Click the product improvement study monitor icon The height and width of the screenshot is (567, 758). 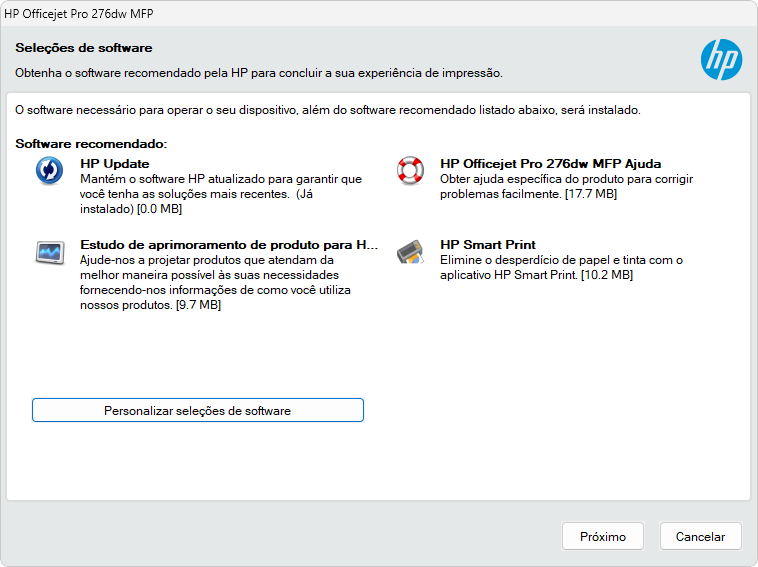[49, 252]
